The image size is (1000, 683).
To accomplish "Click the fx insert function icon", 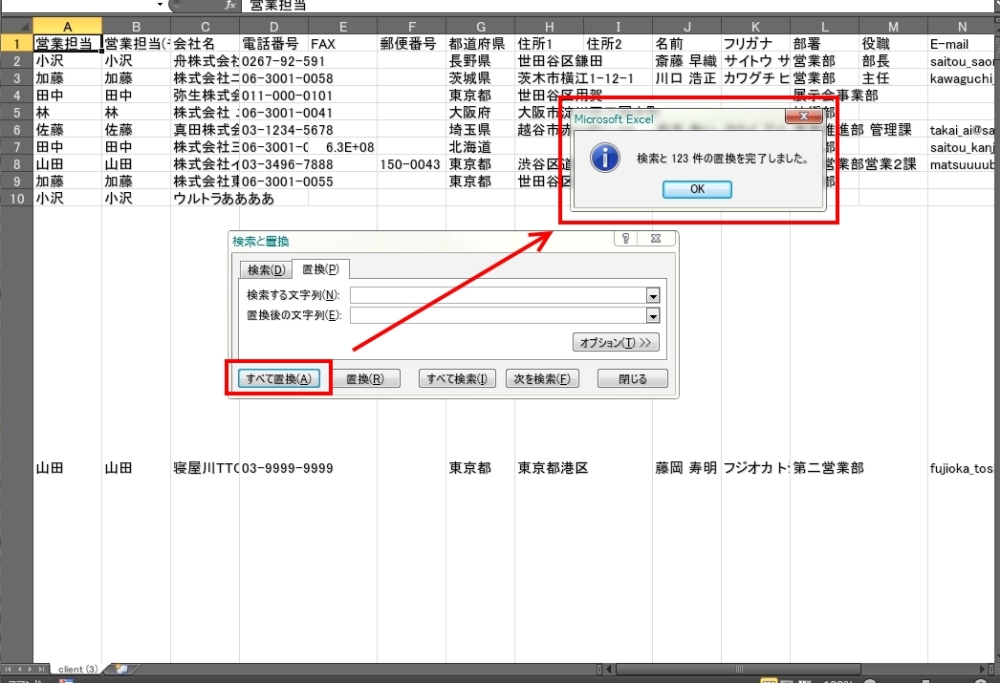I will pos(230,5).
